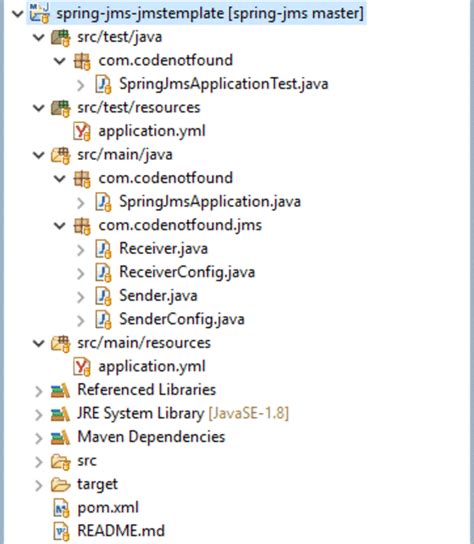Image resolution: width=474 pixels, height=544 pixels.
Task: Click the target folder icon
Action: pyautogui.click(x=60, y=485)
